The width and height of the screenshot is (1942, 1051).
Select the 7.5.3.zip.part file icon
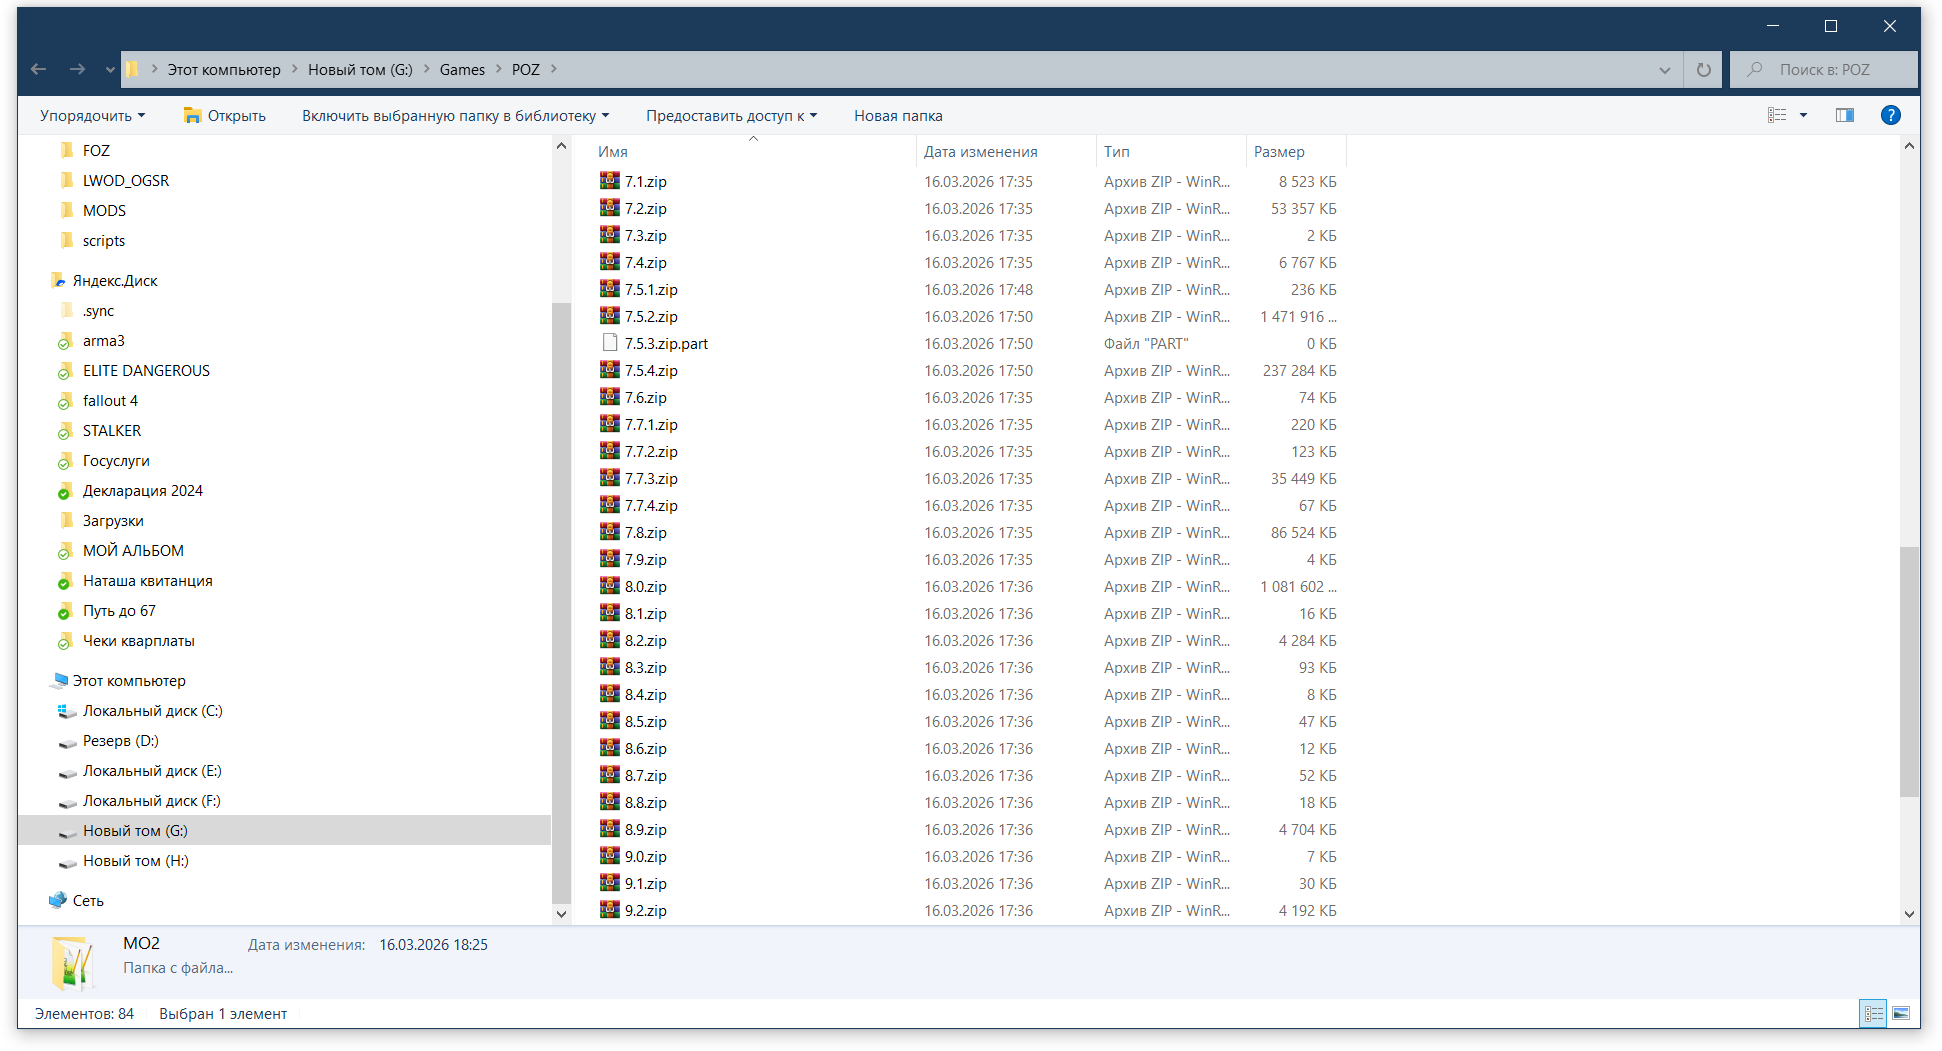pyautogui.click(x=609, y=343)
